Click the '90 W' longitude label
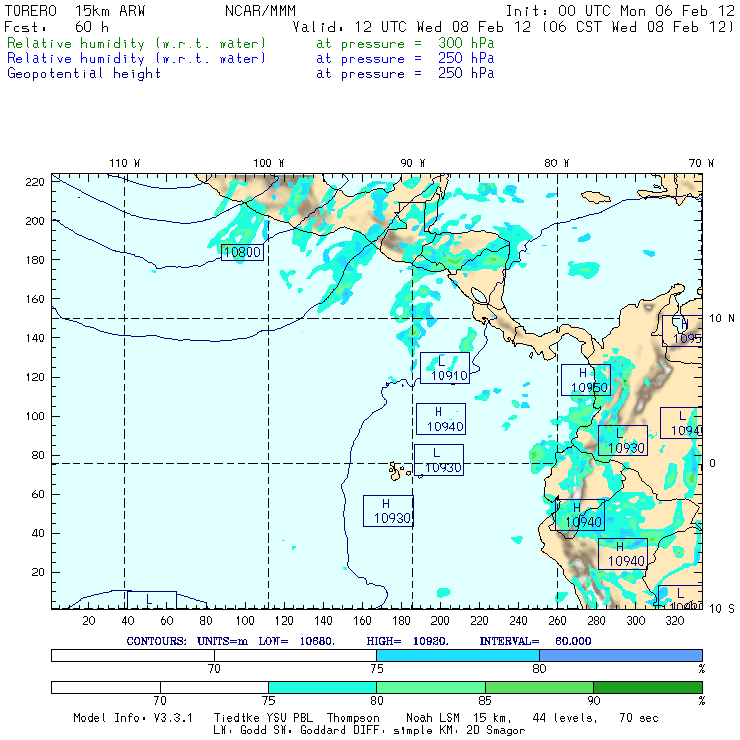Image resolution: width=740 pixels, height=740 pixels. [x=413, y=163]
